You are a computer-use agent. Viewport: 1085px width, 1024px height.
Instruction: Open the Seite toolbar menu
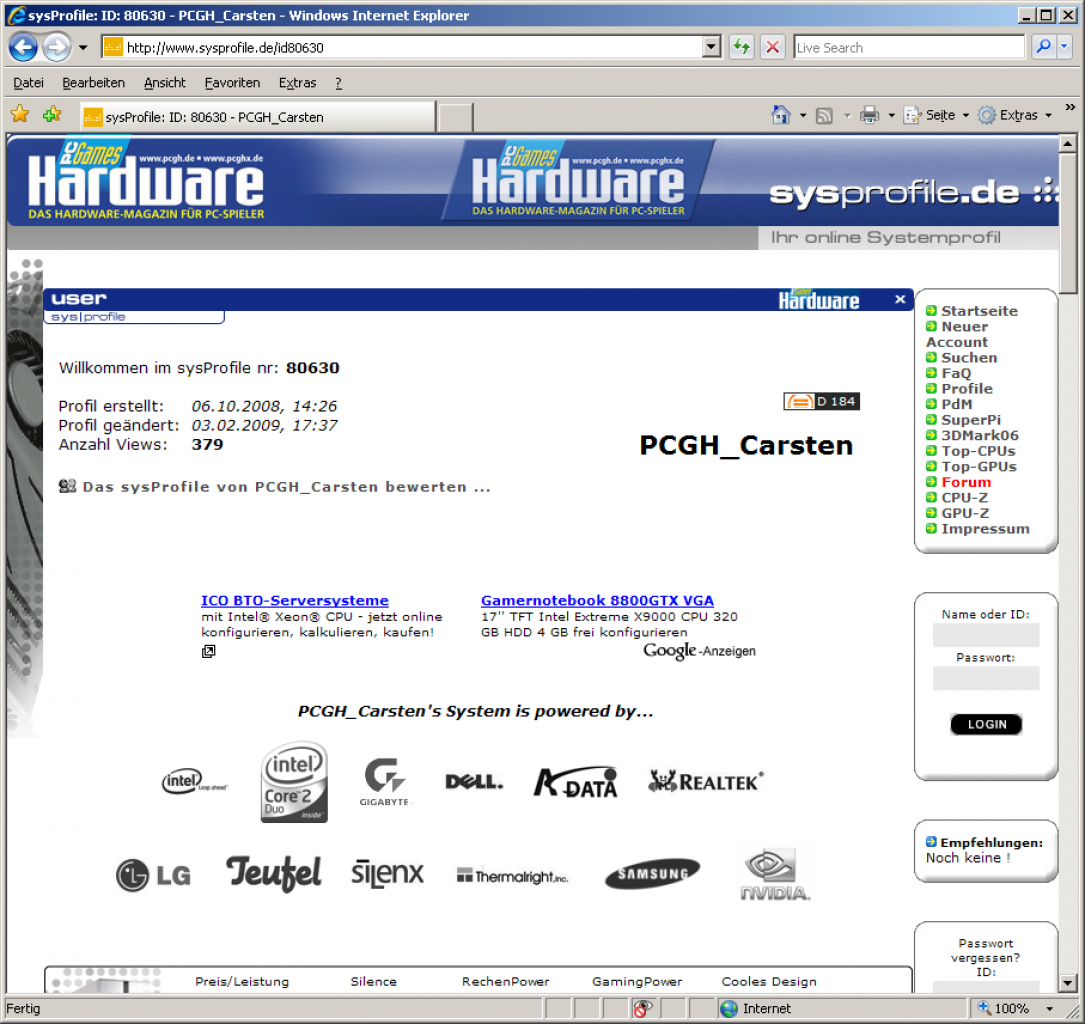pyautogui.click(x=936, y=115)
